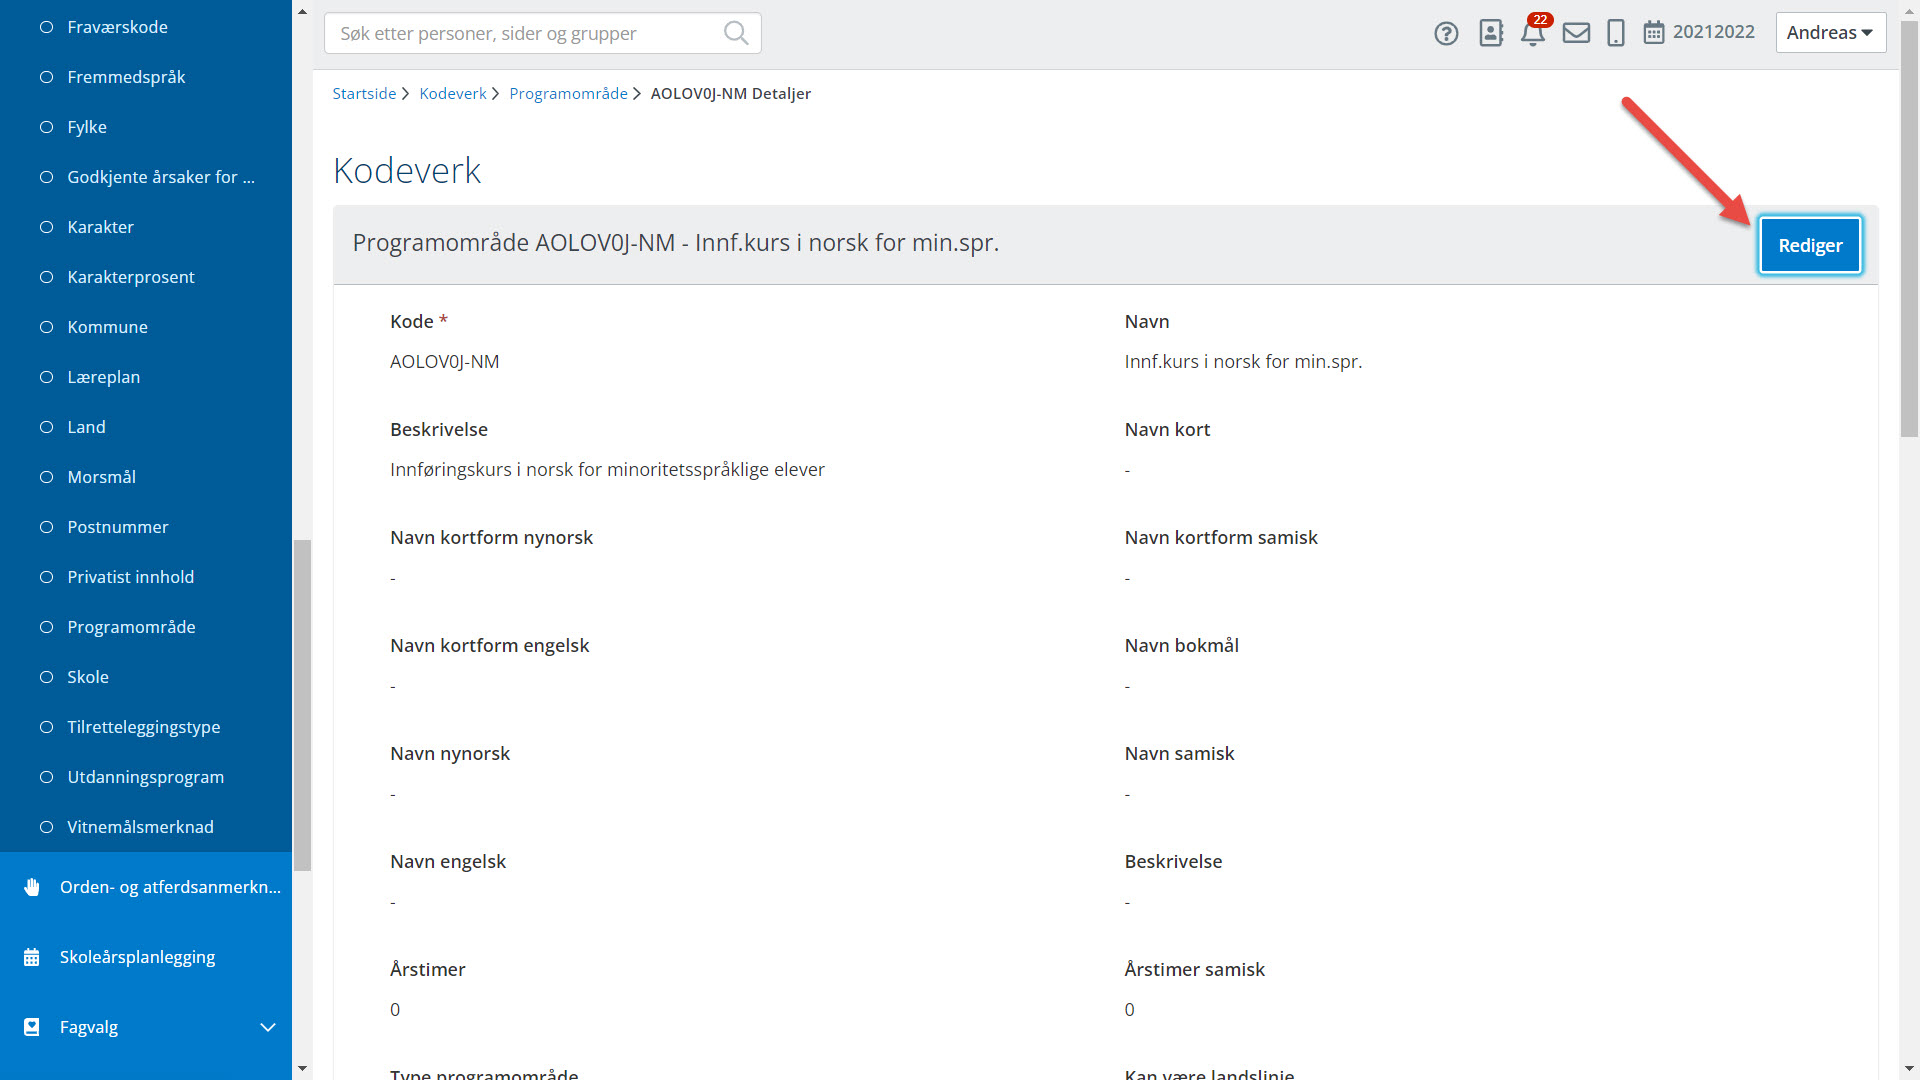Click the Navn bokmål label
Image resolution: width=1920 pixels, height=1080 pixels.
[x=1181, y=646]
